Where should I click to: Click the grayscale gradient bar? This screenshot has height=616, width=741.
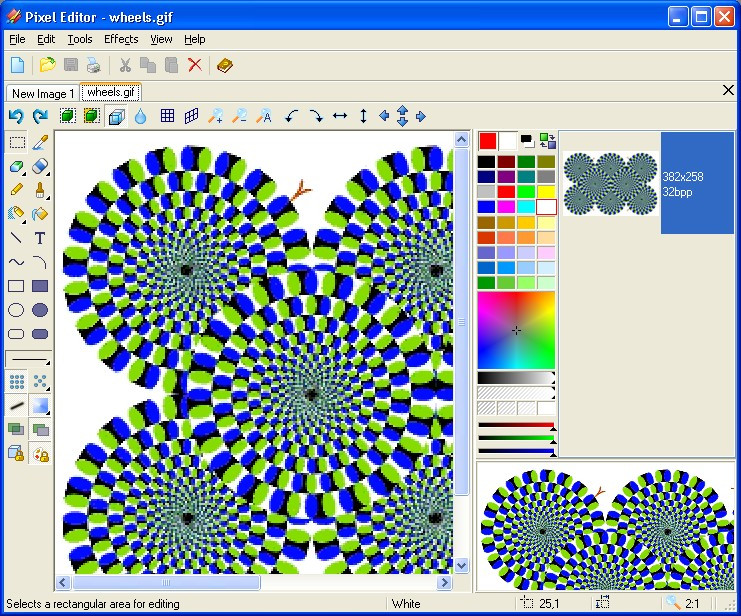[515, 378]
